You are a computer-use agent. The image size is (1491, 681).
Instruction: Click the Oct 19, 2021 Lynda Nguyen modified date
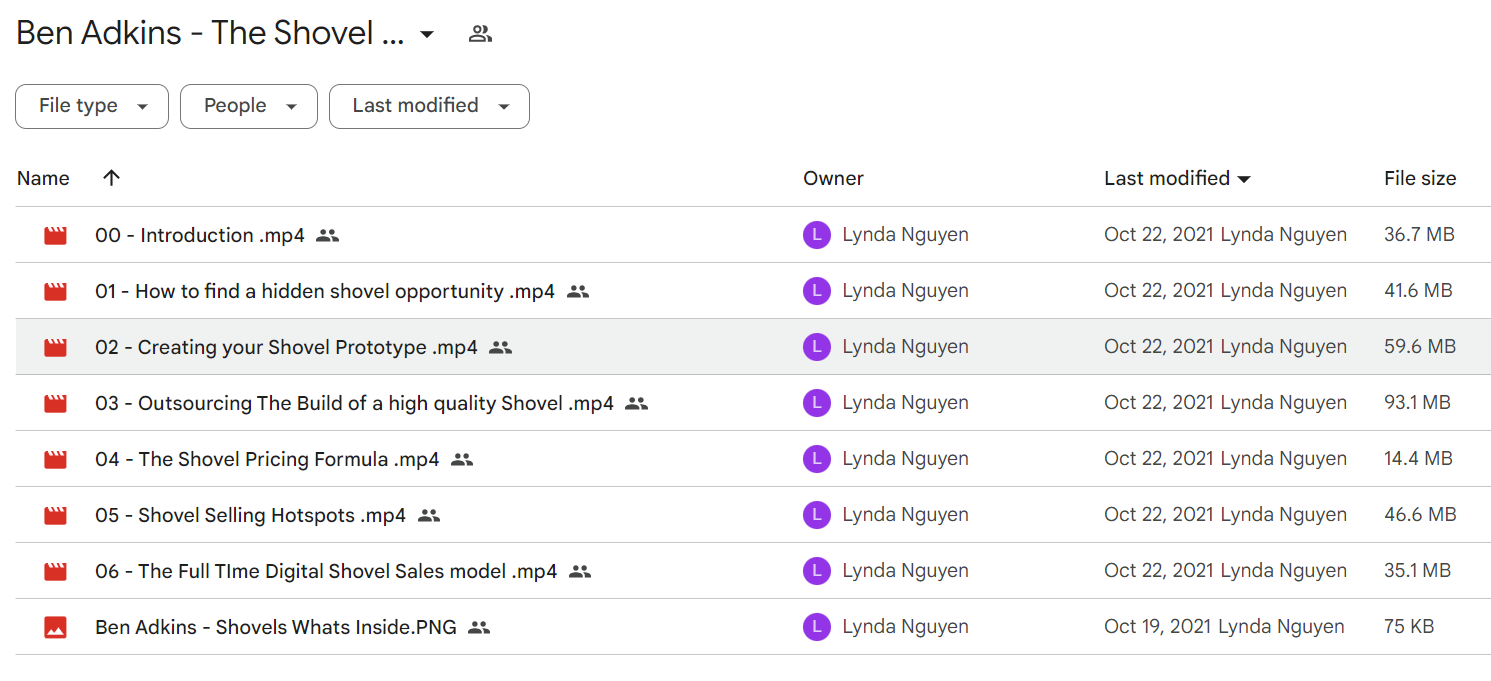[x=1224, y=627]
